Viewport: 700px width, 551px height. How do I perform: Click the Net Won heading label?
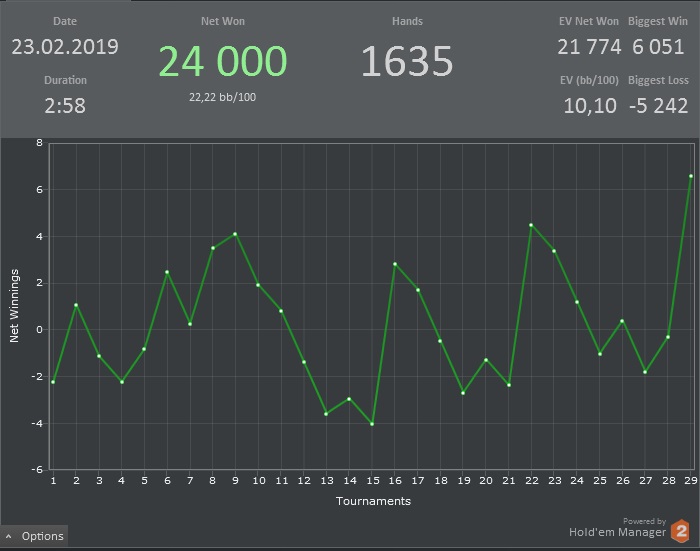223,21
